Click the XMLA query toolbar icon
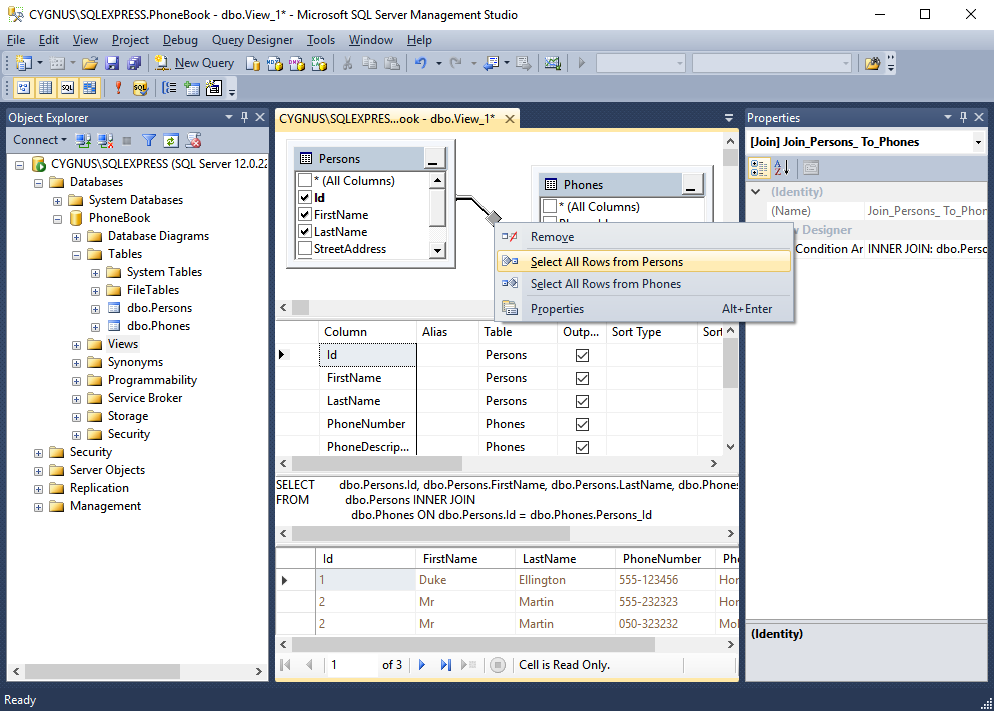The height and width of the screenshot is (711, 994). [319, 63]
